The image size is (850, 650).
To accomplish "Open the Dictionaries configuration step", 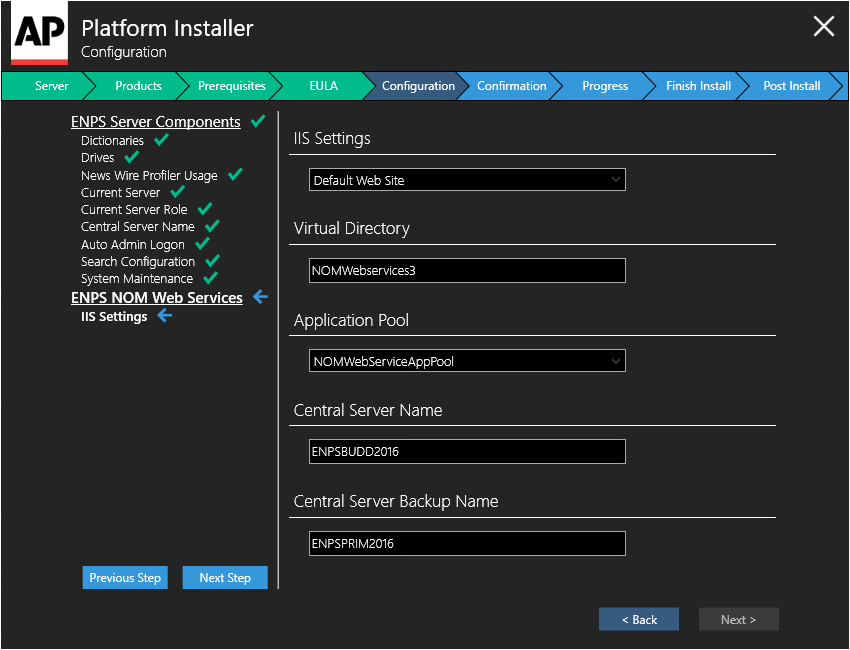I will coord(112,140).
